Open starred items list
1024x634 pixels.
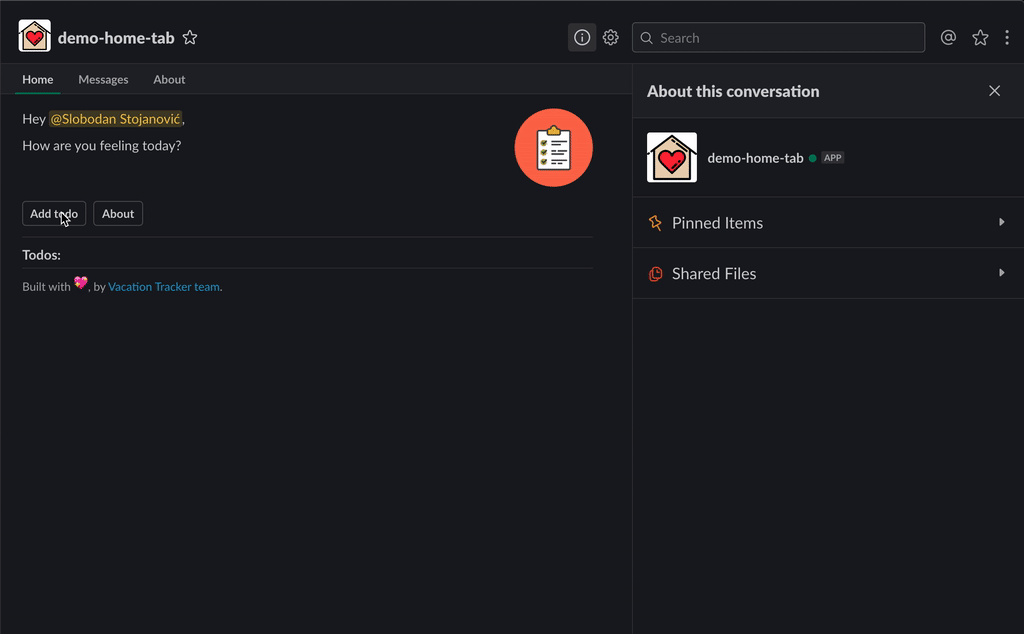click(980, 38)
